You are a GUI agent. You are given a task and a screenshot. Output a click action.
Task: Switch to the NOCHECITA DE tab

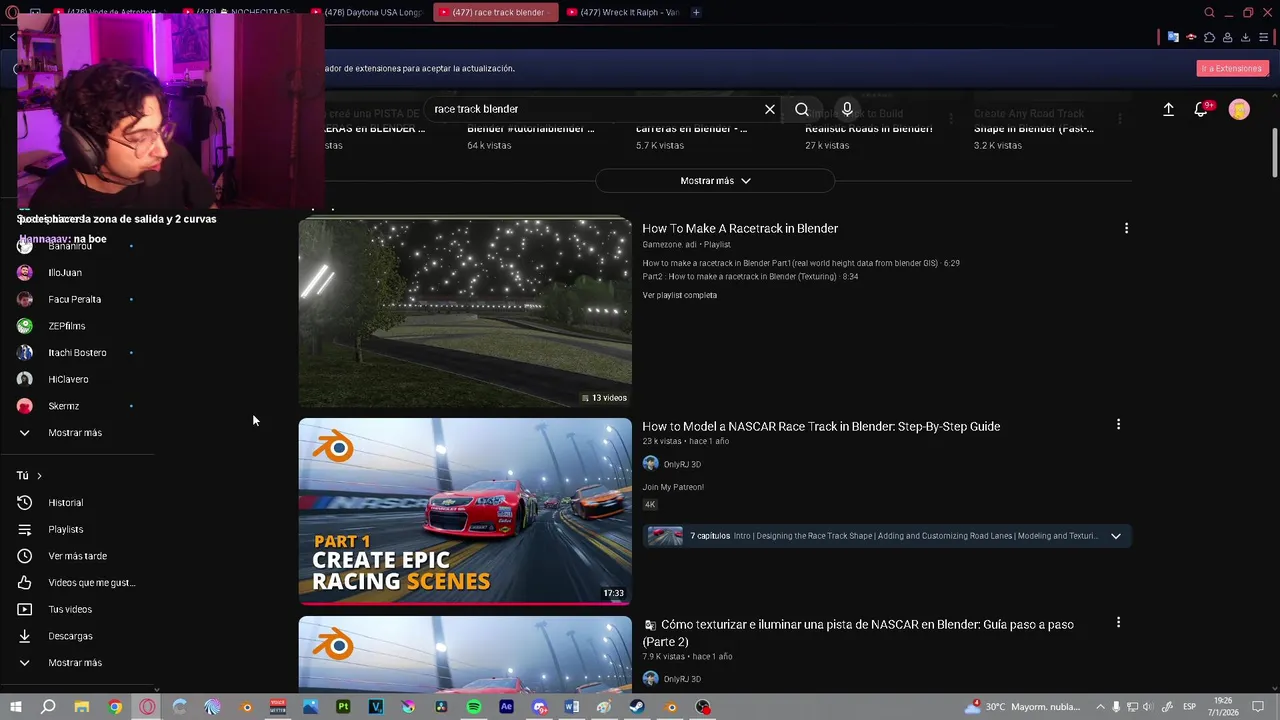click(239, 12)
